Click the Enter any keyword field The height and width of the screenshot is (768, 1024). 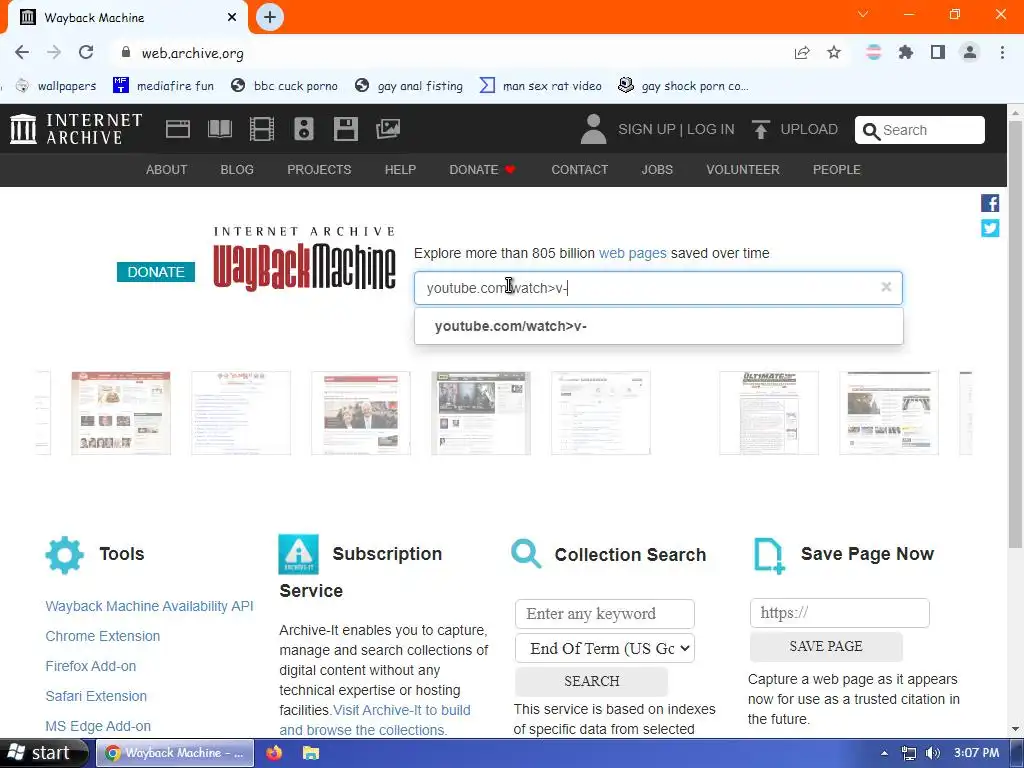click(605, 614)
